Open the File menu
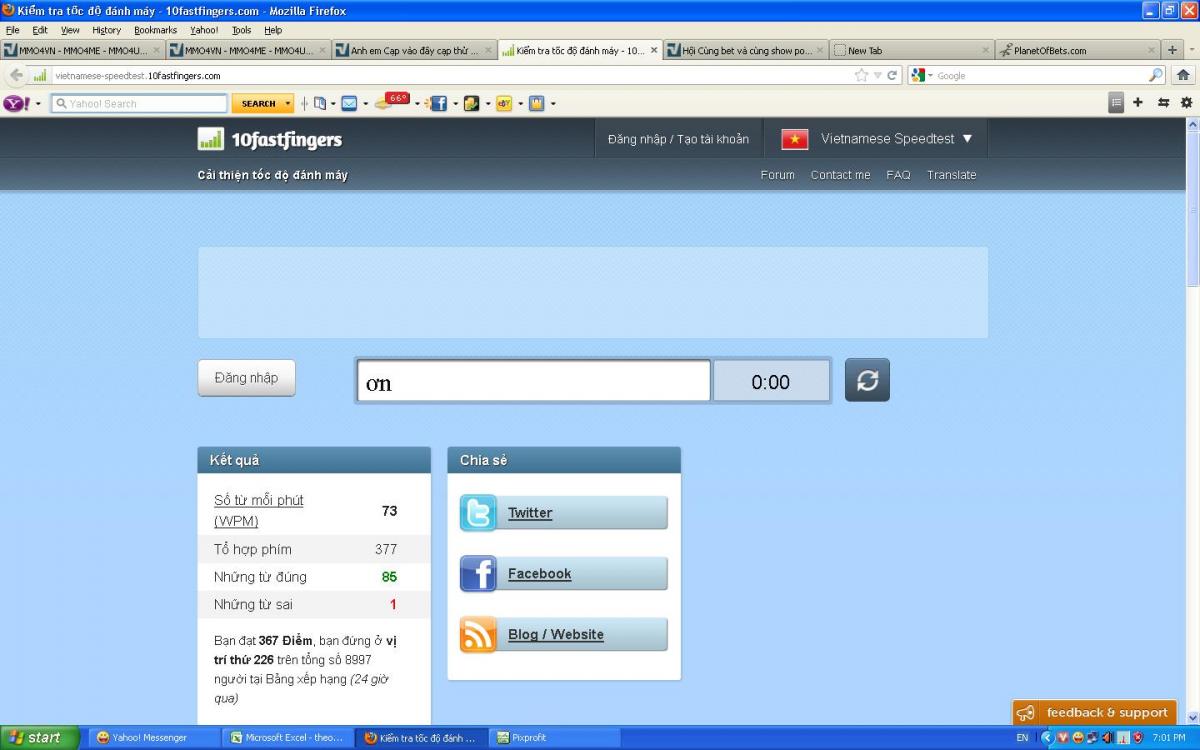 pyautogui.click(x=13, y=30)
